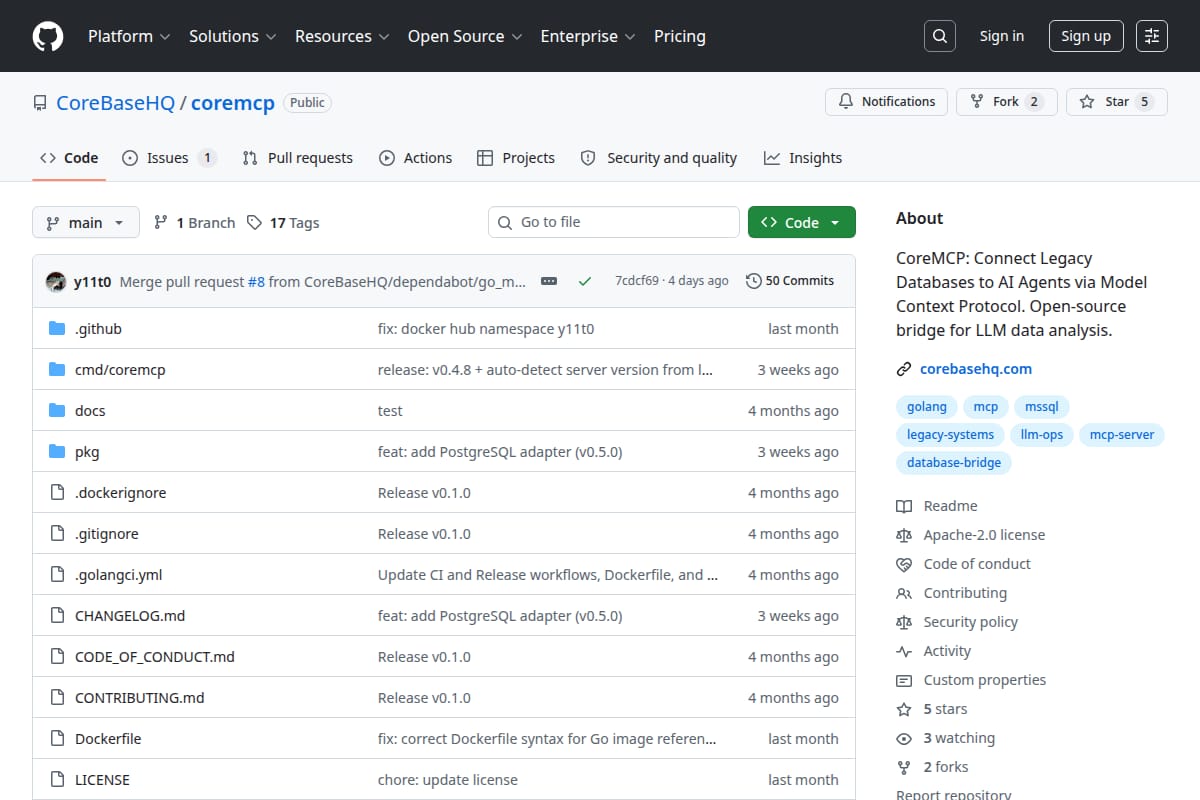Click the eye icon beside 3 watching
This screenshot has width=1200, height=800.
coord(904,738)
